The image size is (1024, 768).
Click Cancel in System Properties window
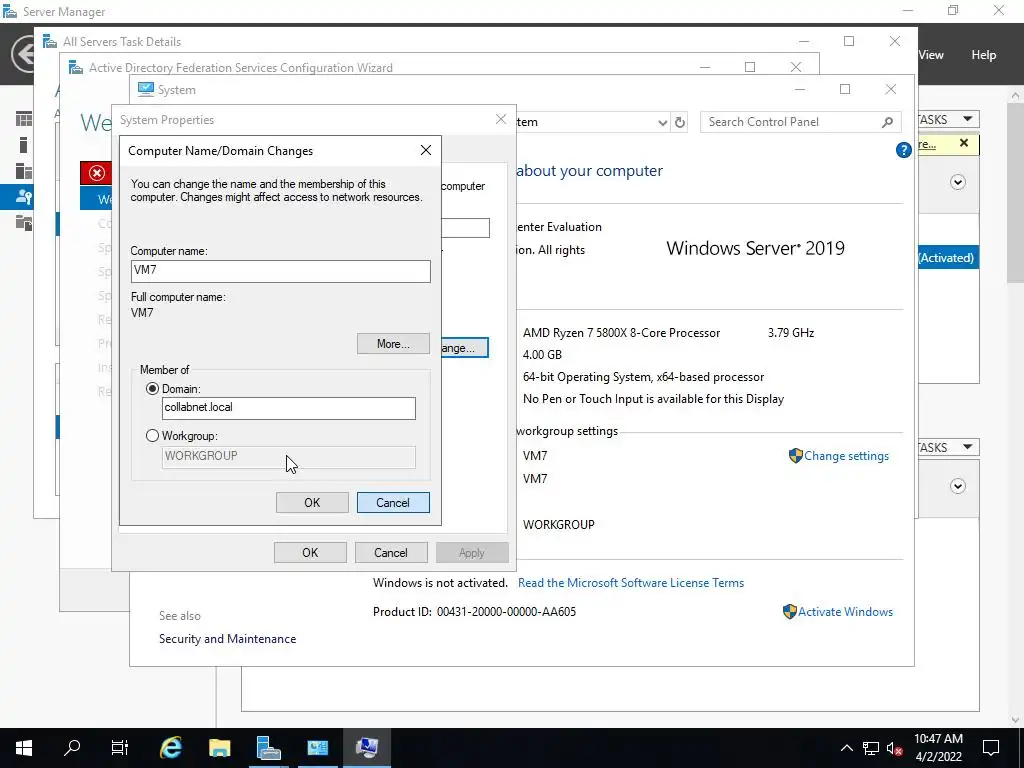(x=391, y=552)
